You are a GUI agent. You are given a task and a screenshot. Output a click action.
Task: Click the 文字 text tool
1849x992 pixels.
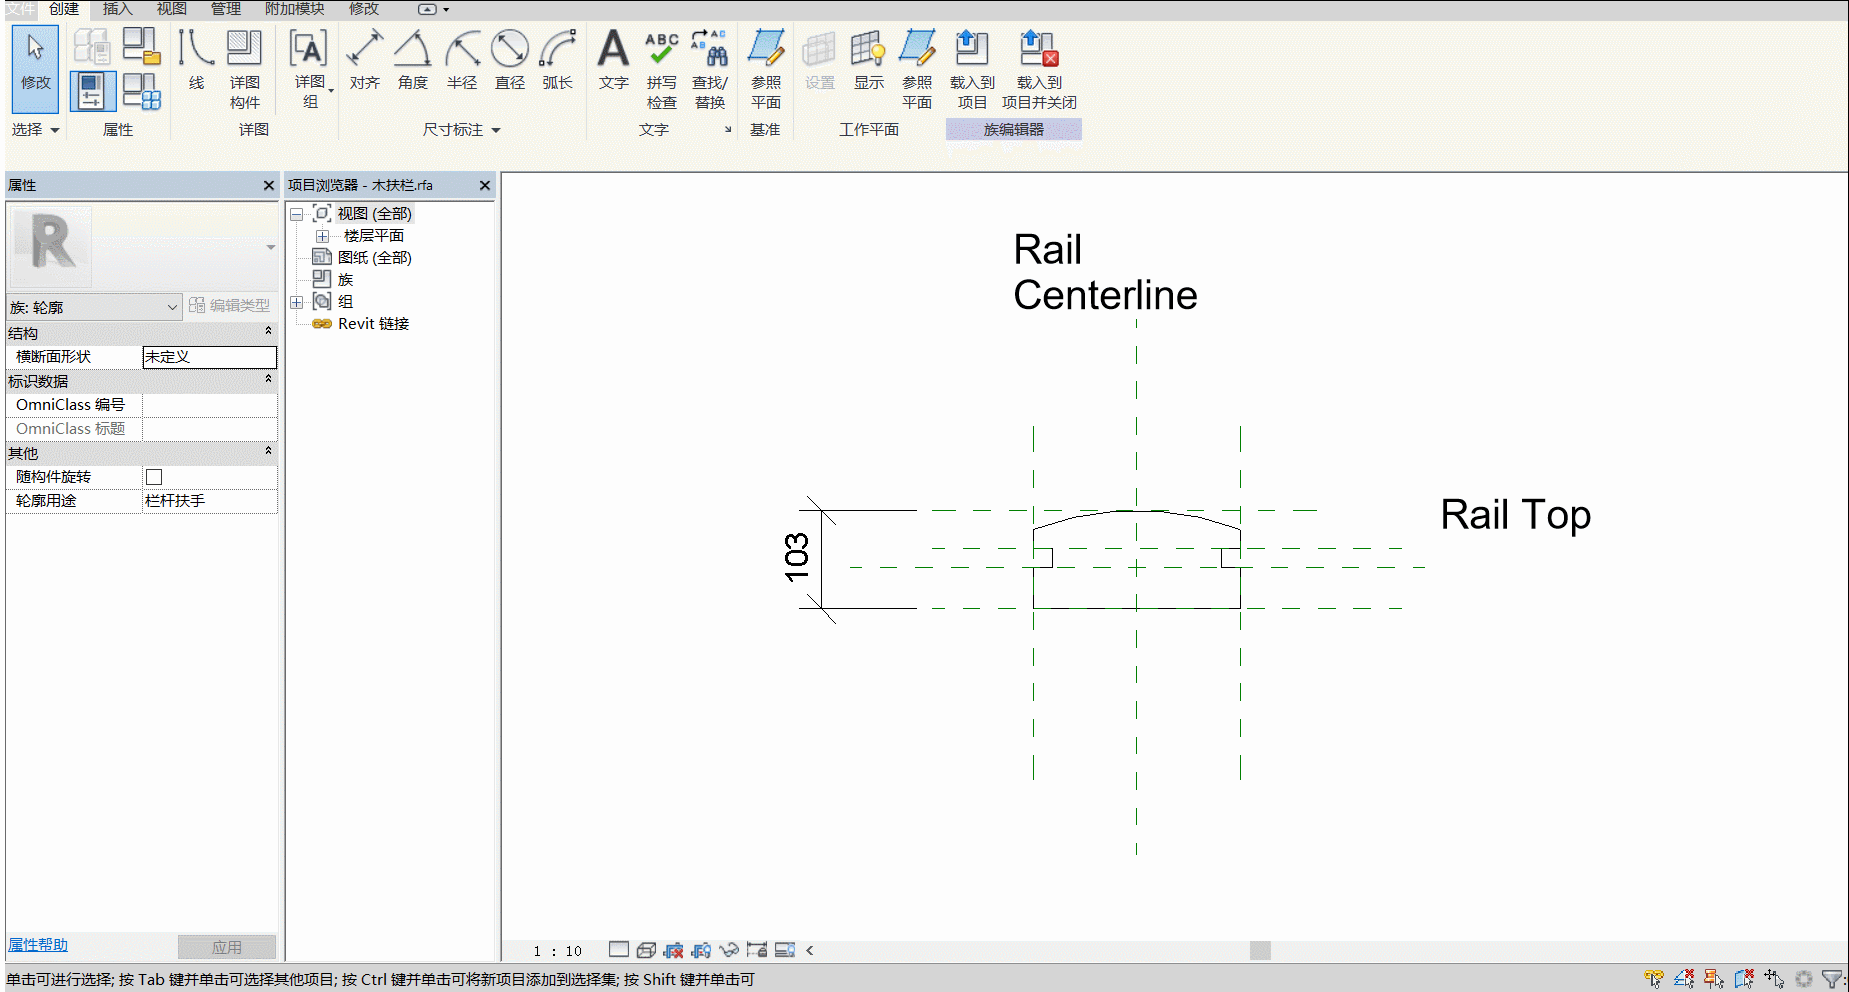pos(613,61)
